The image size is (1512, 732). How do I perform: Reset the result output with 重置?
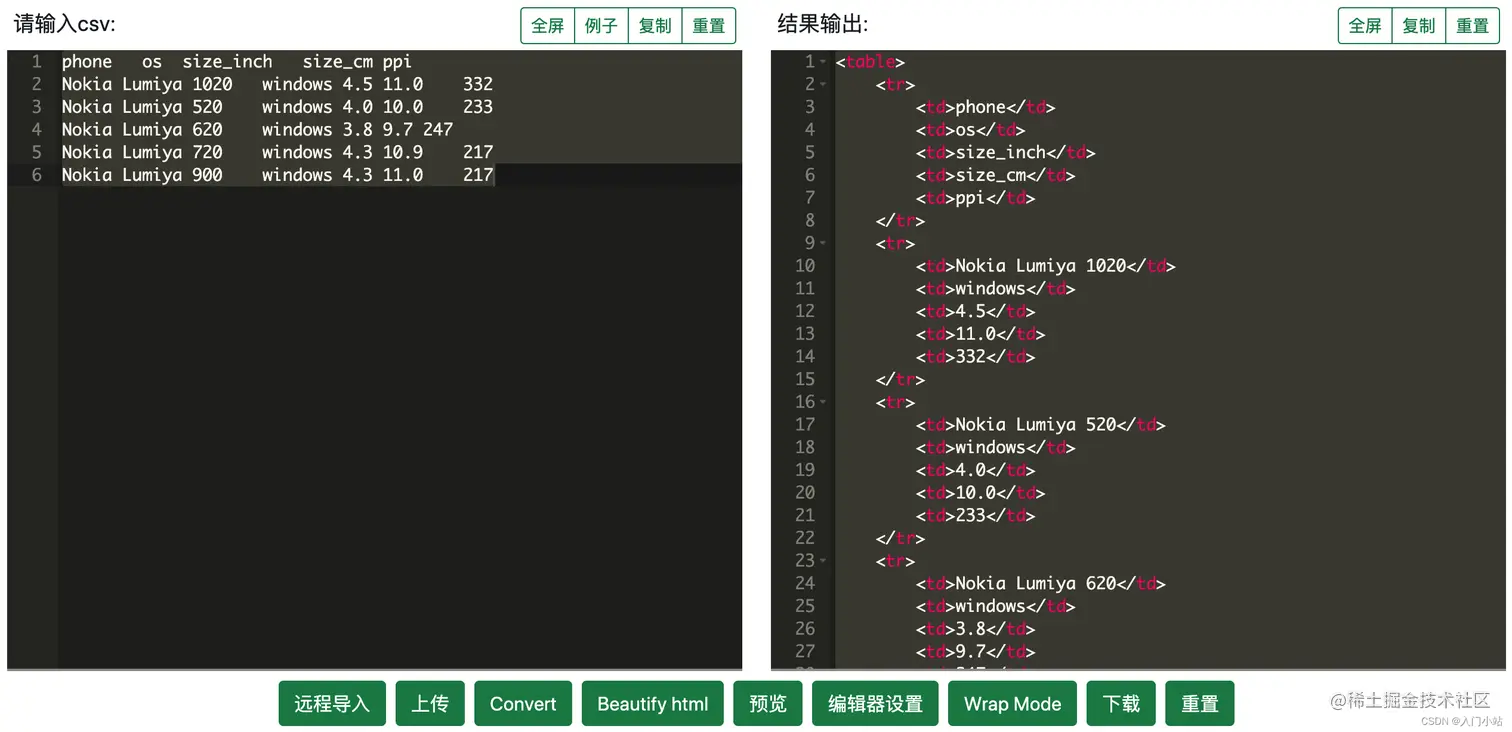[x=1473, y=26]
